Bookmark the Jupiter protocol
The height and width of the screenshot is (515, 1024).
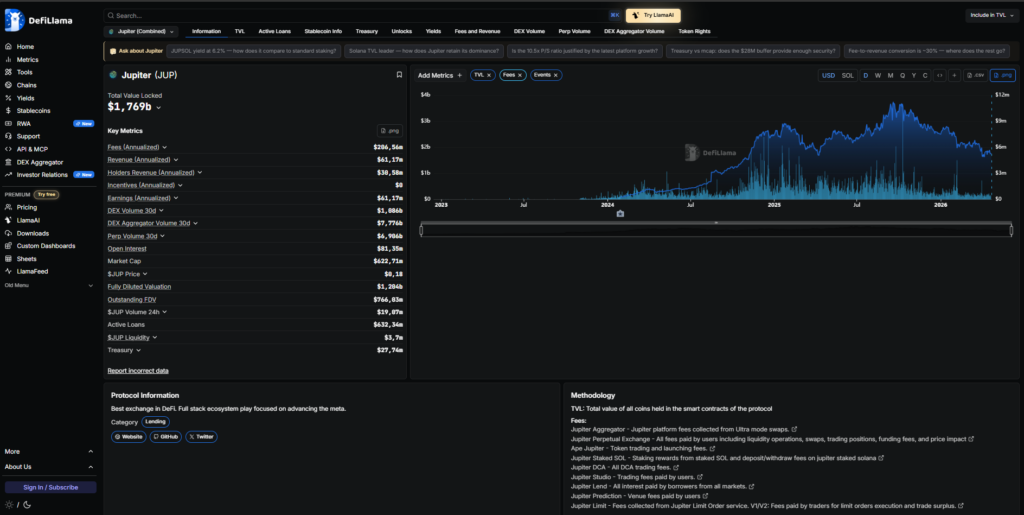[x=399, y=75]
